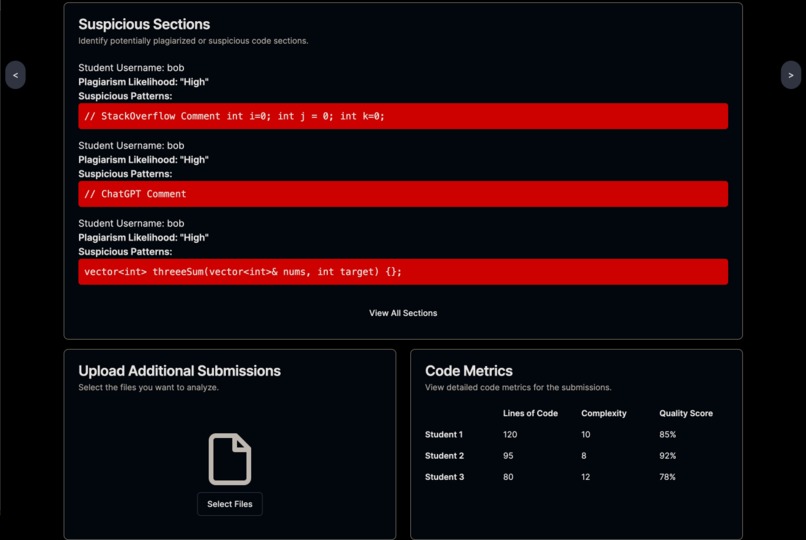Click Student 3 complexity value 12

tap(585, 477)
